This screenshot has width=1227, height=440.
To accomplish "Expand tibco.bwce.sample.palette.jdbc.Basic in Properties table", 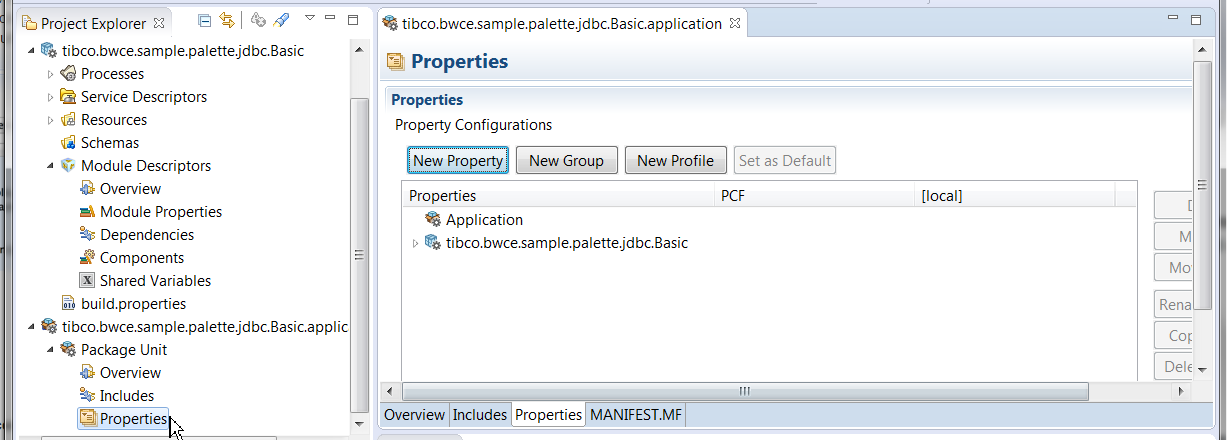I will point(416,243).
